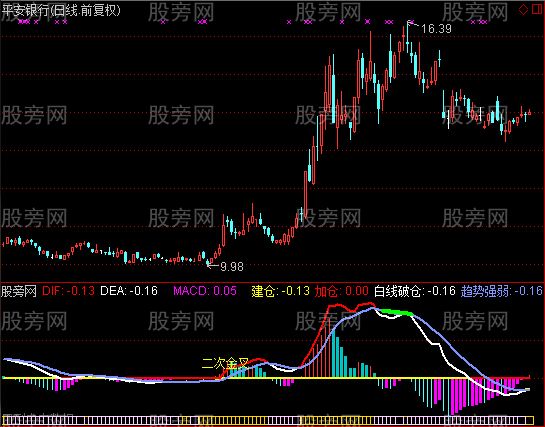Click the 9.98 low price label
The image size is (545, 427).
[x=232, y=266]
